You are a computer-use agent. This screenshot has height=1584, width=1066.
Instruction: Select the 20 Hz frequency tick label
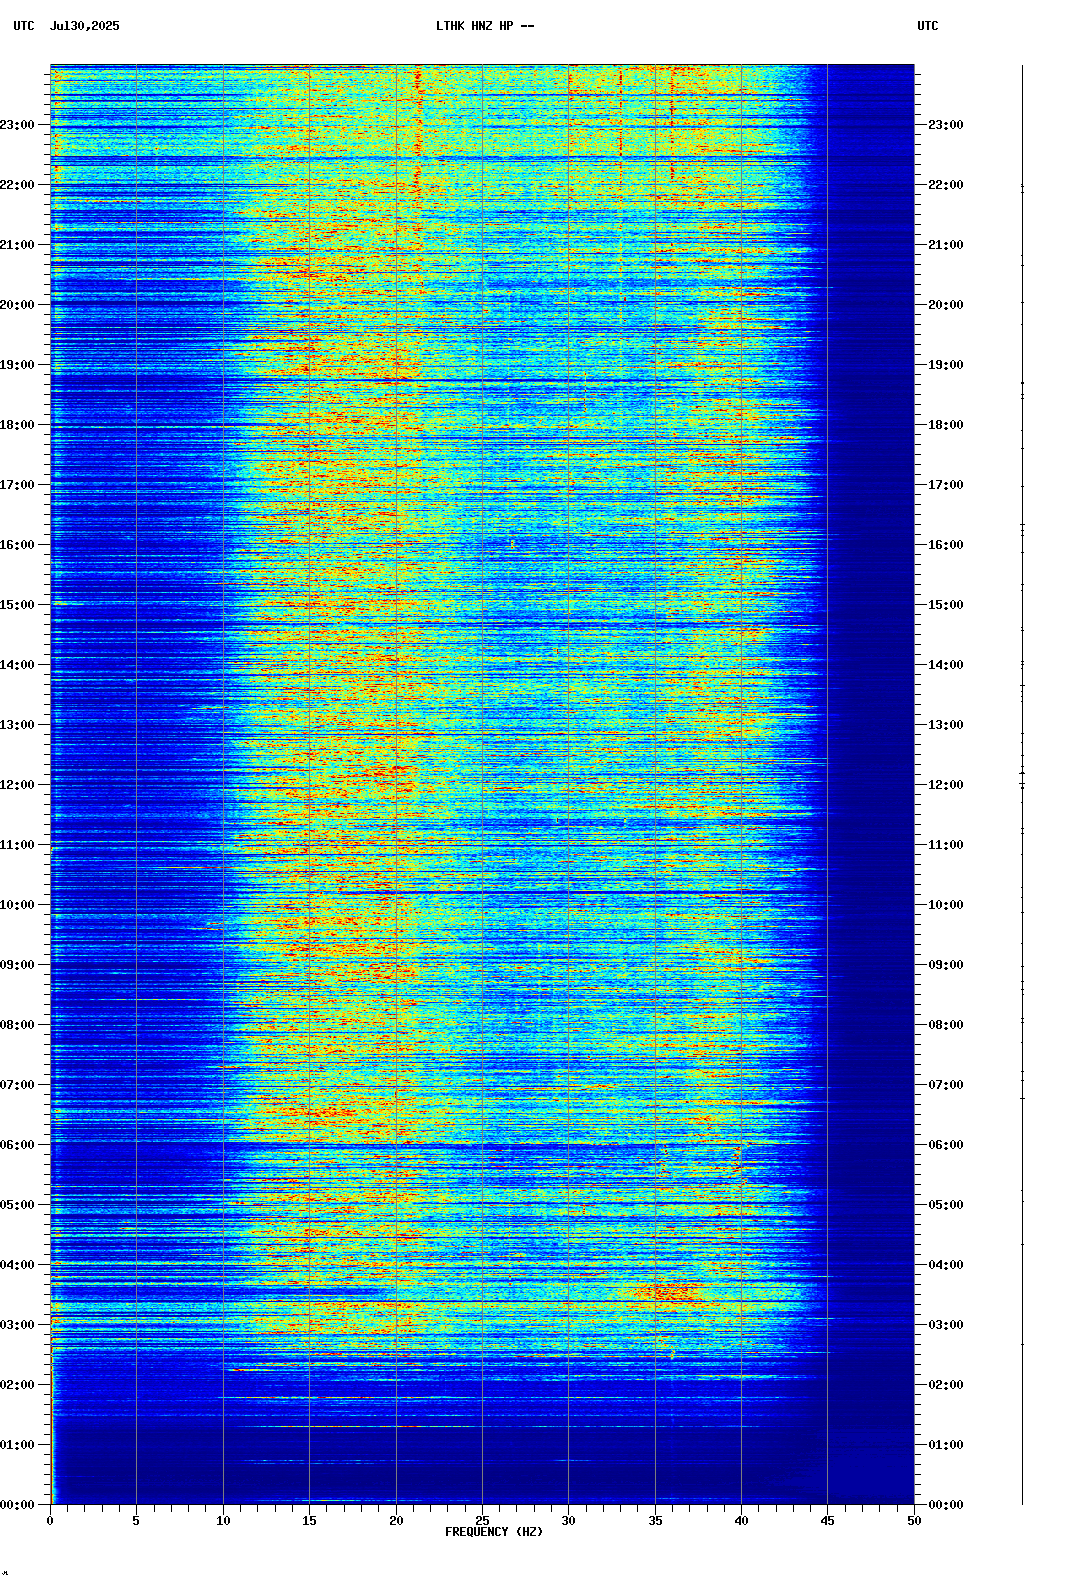[x=396, y=1521]
